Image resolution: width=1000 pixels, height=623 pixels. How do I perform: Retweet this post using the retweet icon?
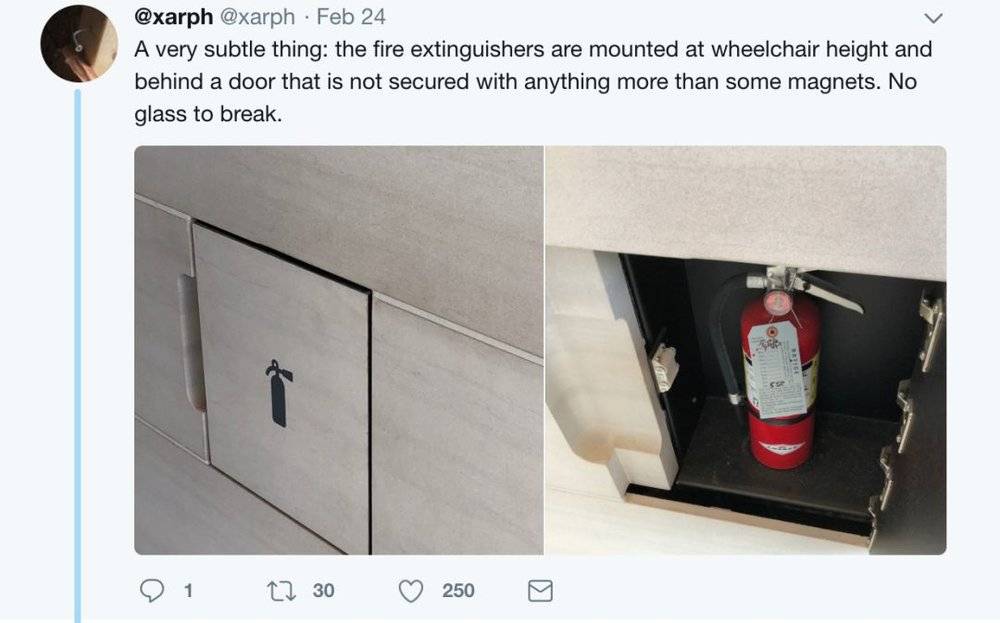281,590
